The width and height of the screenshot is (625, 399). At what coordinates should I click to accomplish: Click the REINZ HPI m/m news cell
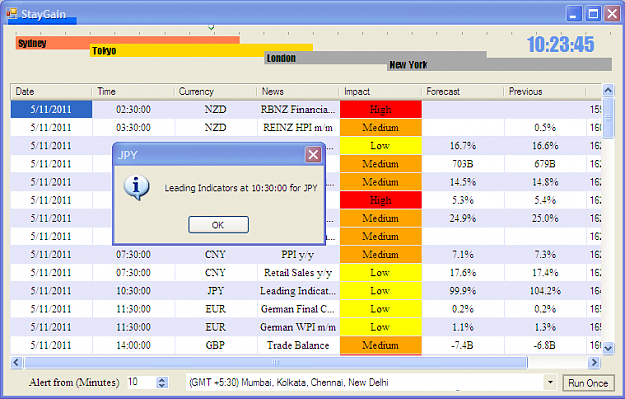point(298,128)
